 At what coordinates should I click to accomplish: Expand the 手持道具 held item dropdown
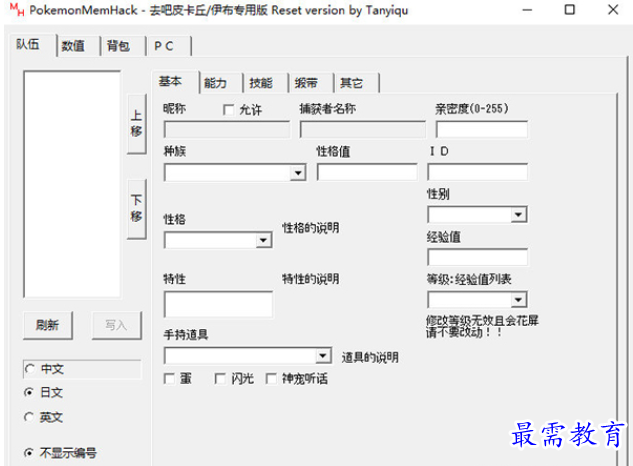[x=322, y=356]
